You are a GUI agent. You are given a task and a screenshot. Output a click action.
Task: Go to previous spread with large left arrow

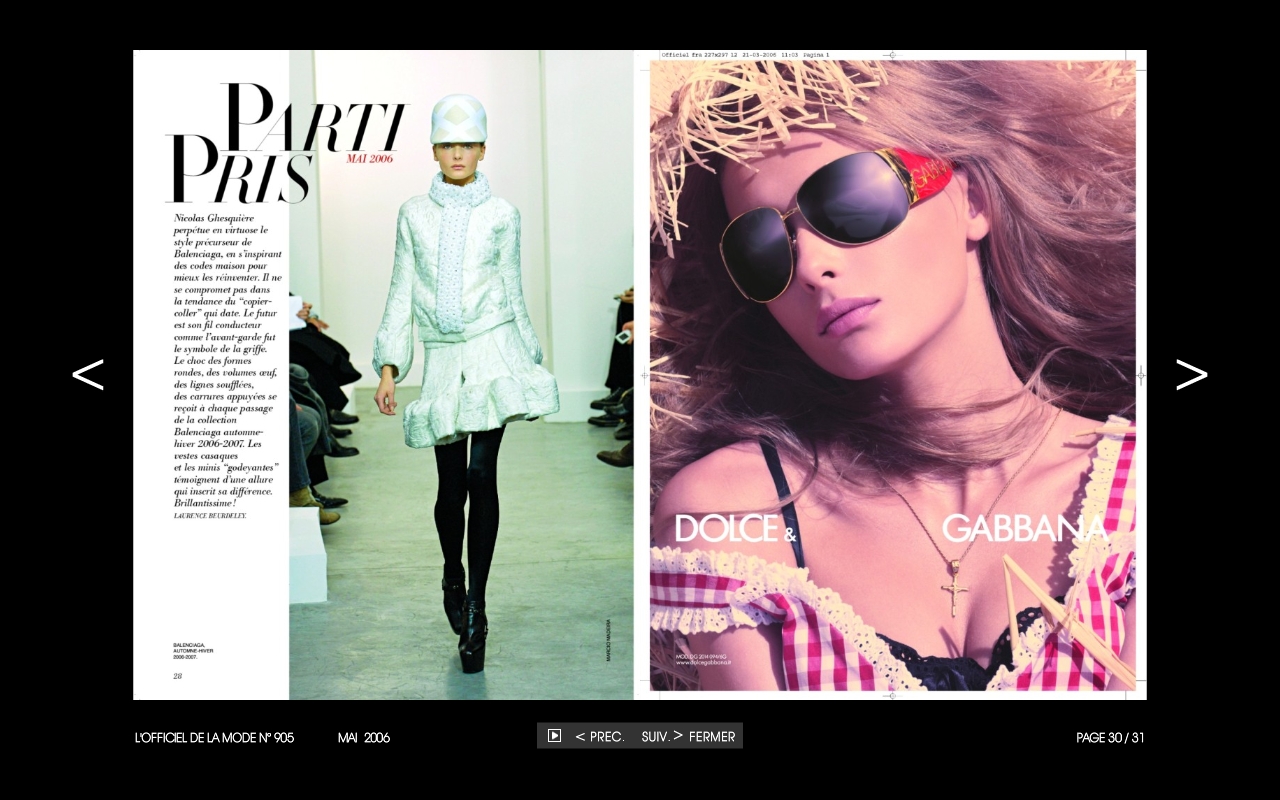88,374
